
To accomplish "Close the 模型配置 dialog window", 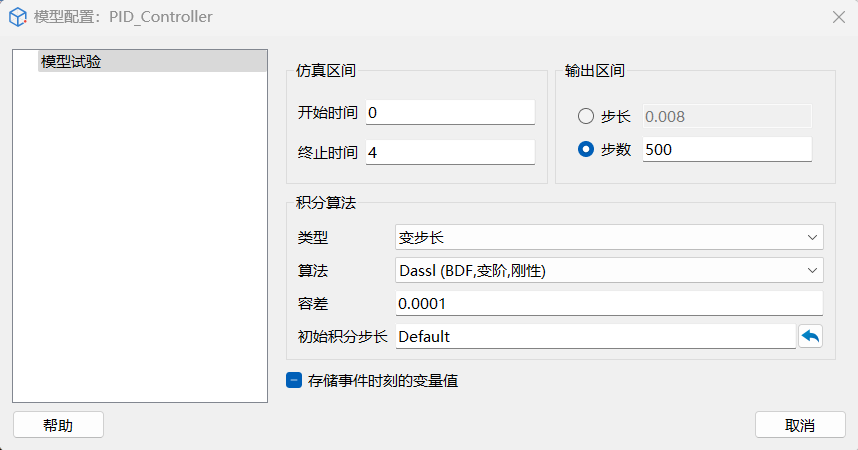I will (x=838, y=17).
